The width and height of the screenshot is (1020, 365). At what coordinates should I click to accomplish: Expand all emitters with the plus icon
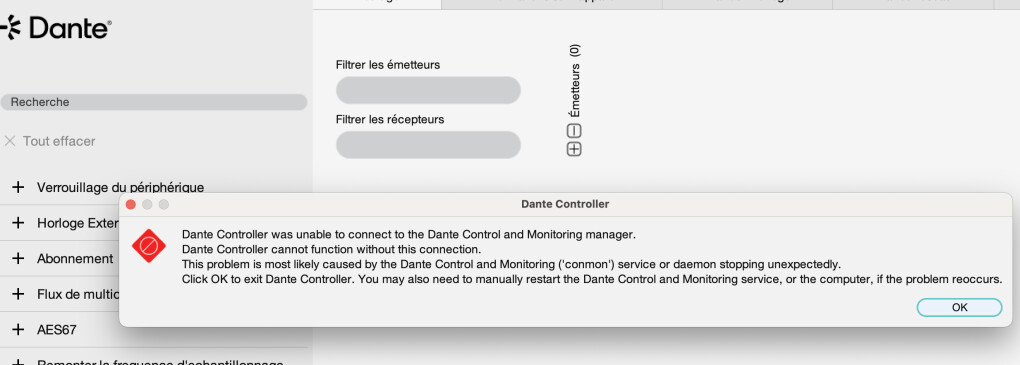[x=574, y=149]
